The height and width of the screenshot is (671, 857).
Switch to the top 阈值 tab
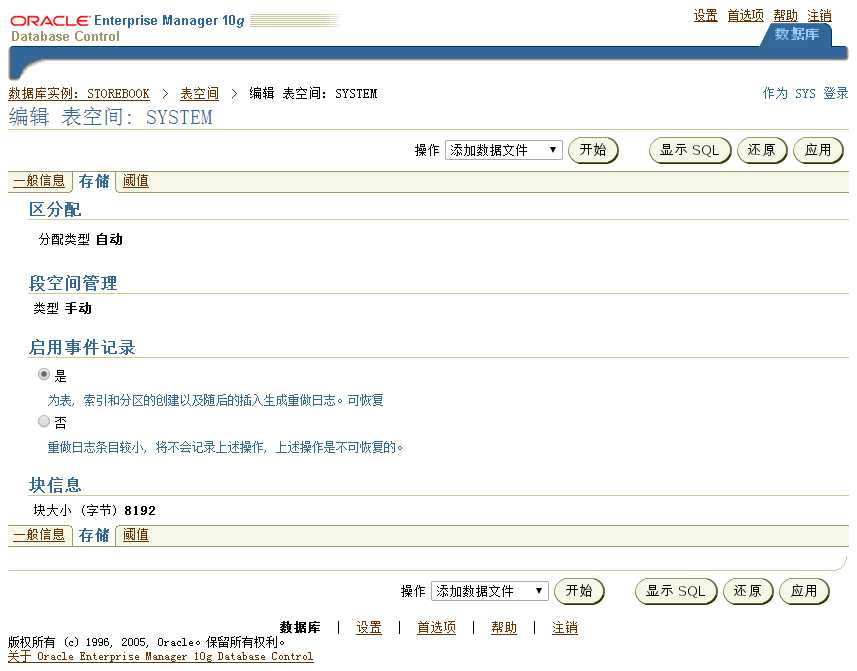tap(136, 181)
